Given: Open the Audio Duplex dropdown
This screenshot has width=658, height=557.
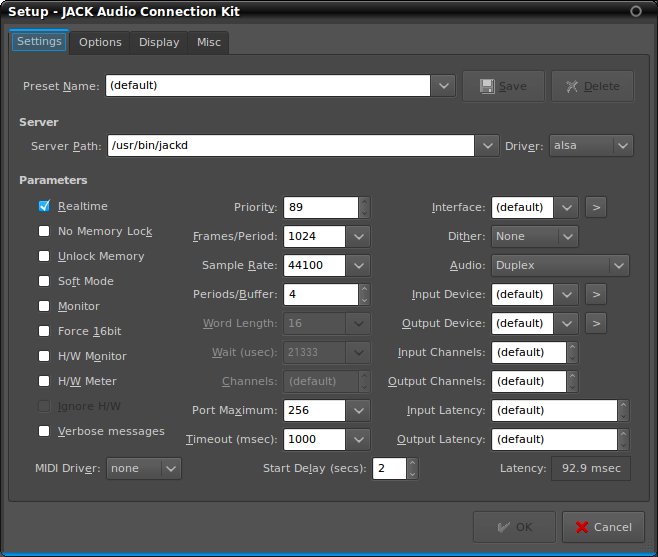Looking at the screenshot, I should [560, 265].
